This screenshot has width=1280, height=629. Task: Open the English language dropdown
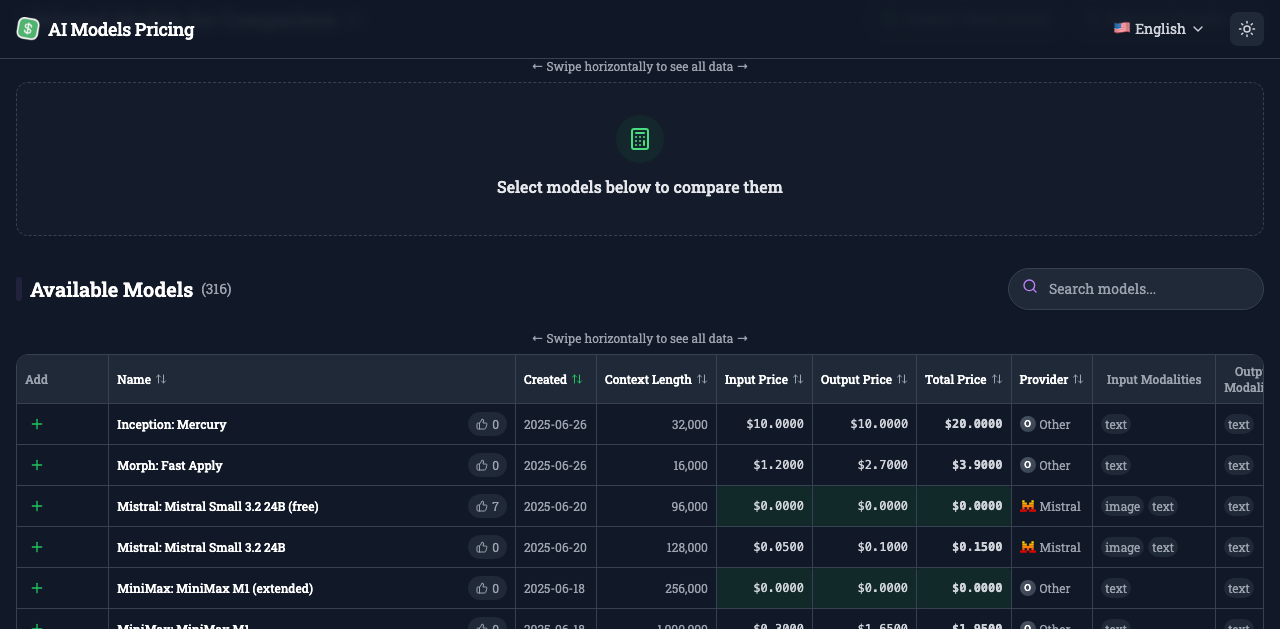pos(1159,29)
